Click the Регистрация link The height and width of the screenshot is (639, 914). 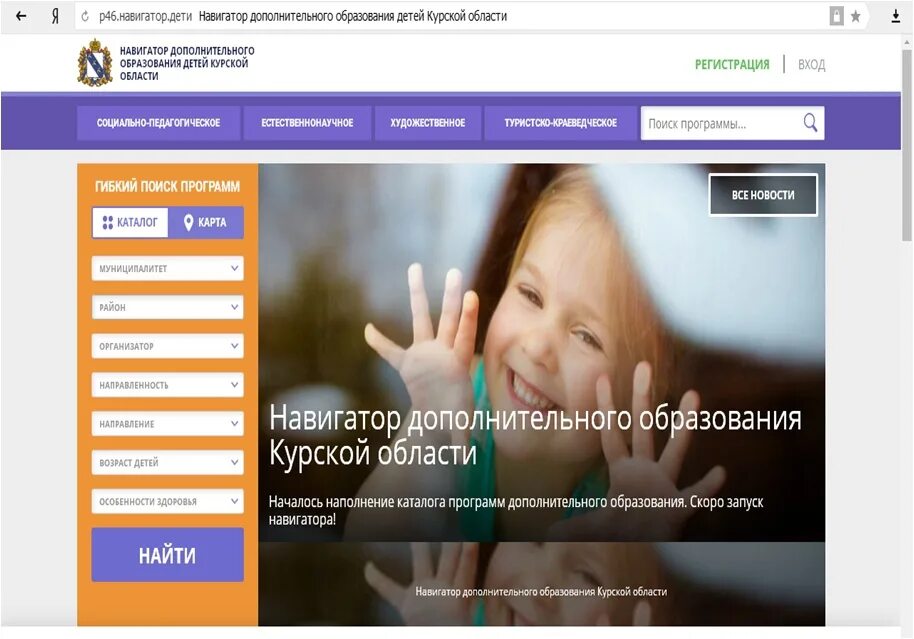[x=732, y=65]
